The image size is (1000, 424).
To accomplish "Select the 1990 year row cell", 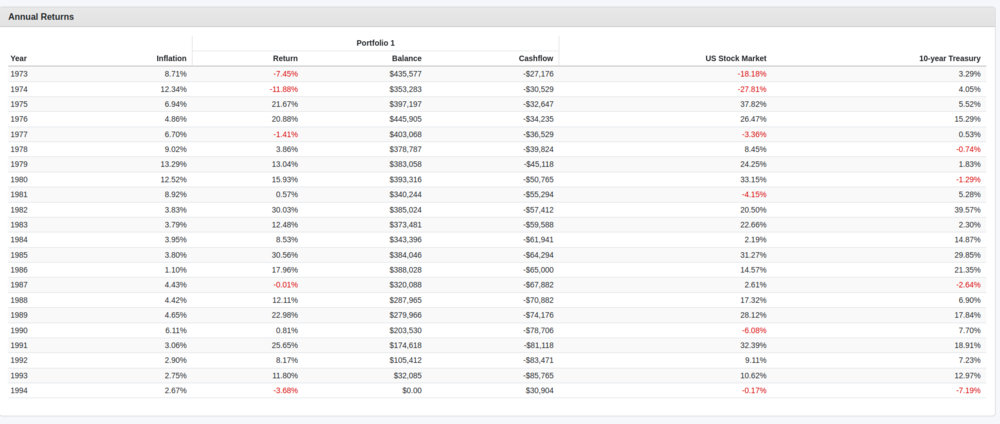I will (x=19, y=330).
